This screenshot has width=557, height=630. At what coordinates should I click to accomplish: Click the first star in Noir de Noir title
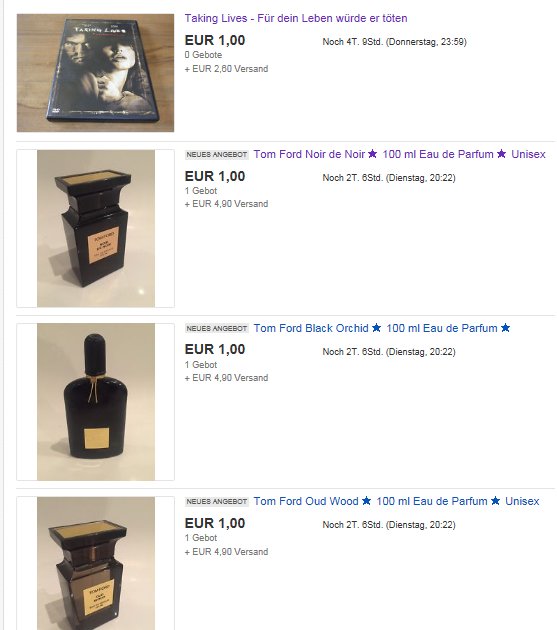[x=373, y=153]
